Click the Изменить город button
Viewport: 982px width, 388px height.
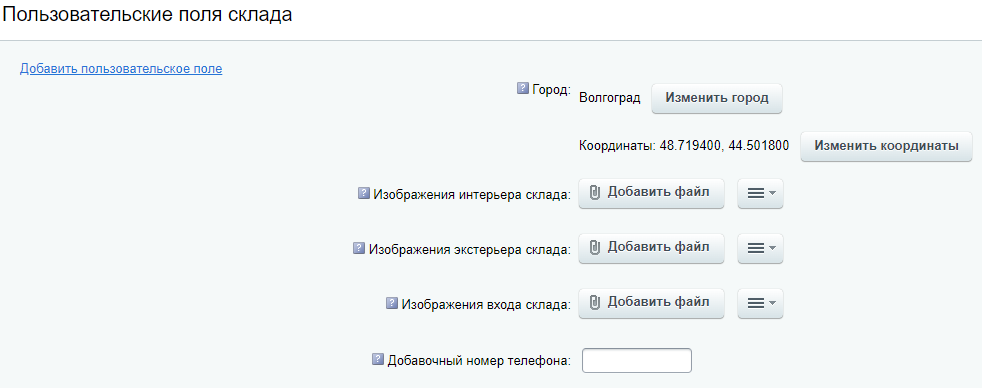click(x=717, y=98)
